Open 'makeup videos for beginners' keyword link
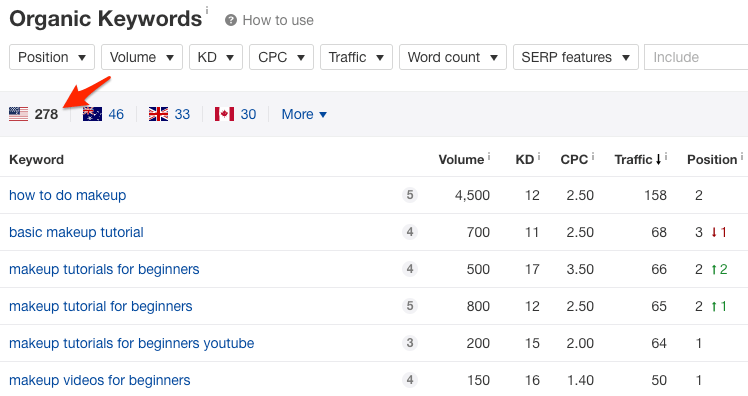Viewport: 748px width, 396px height. click(100, 380)
